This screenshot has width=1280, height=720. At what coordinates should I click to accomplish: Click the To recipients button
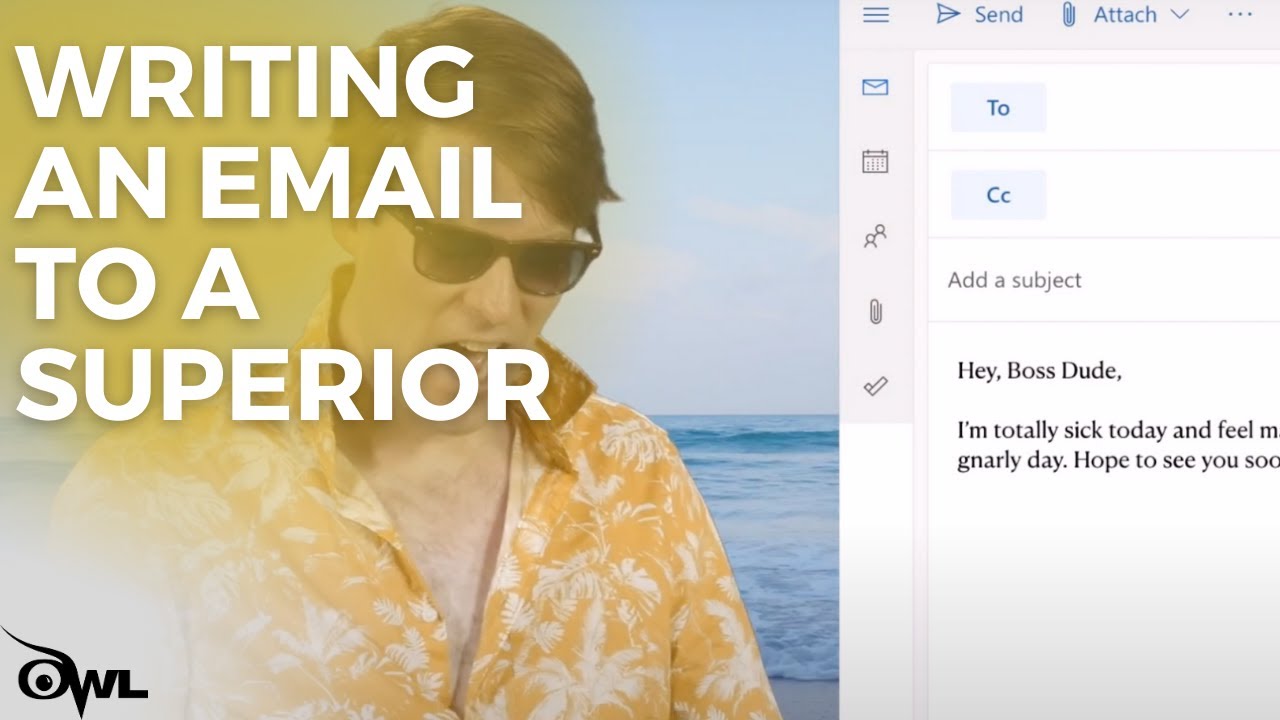(998, 108)
